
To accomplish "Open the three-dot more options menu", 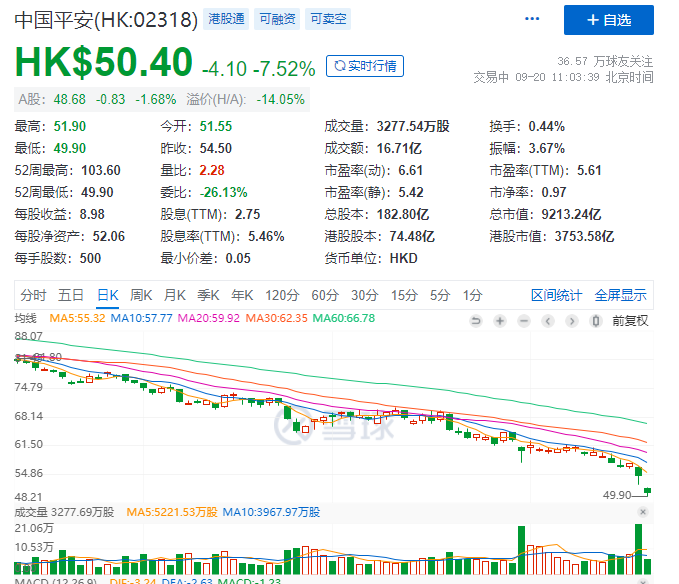I will pyautogui.click(x=533, y=19).
